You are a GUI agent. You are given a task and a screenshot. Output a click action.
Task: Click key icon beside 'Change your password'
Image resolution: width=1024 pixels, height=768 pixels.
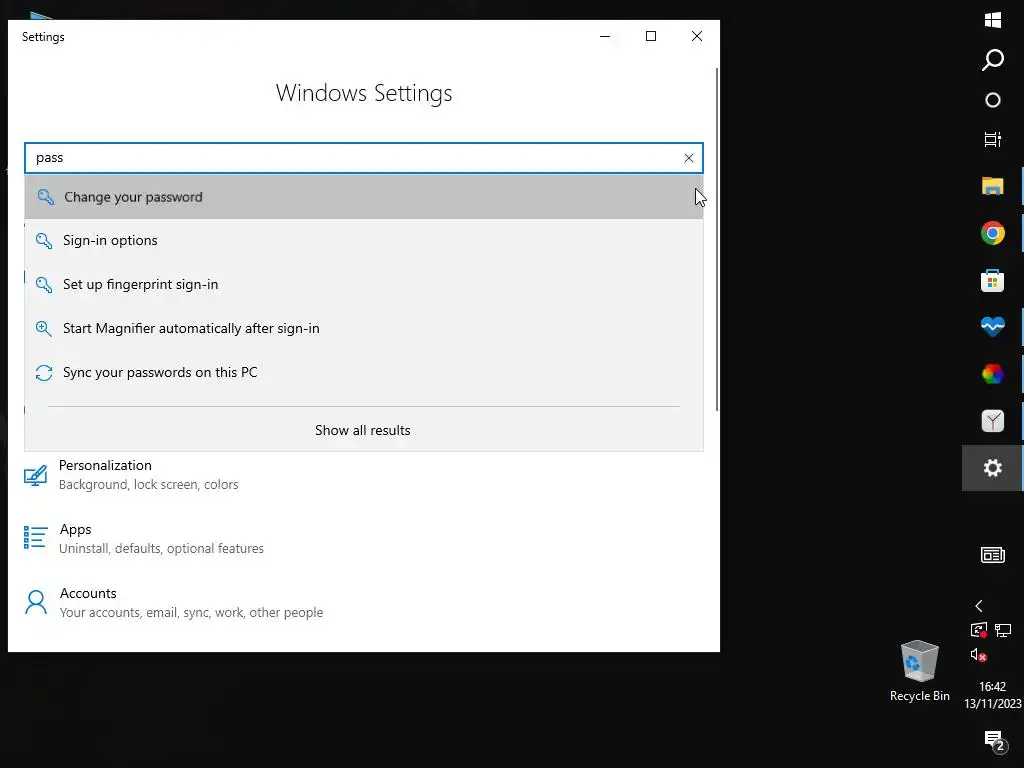[x=45, y=197]
